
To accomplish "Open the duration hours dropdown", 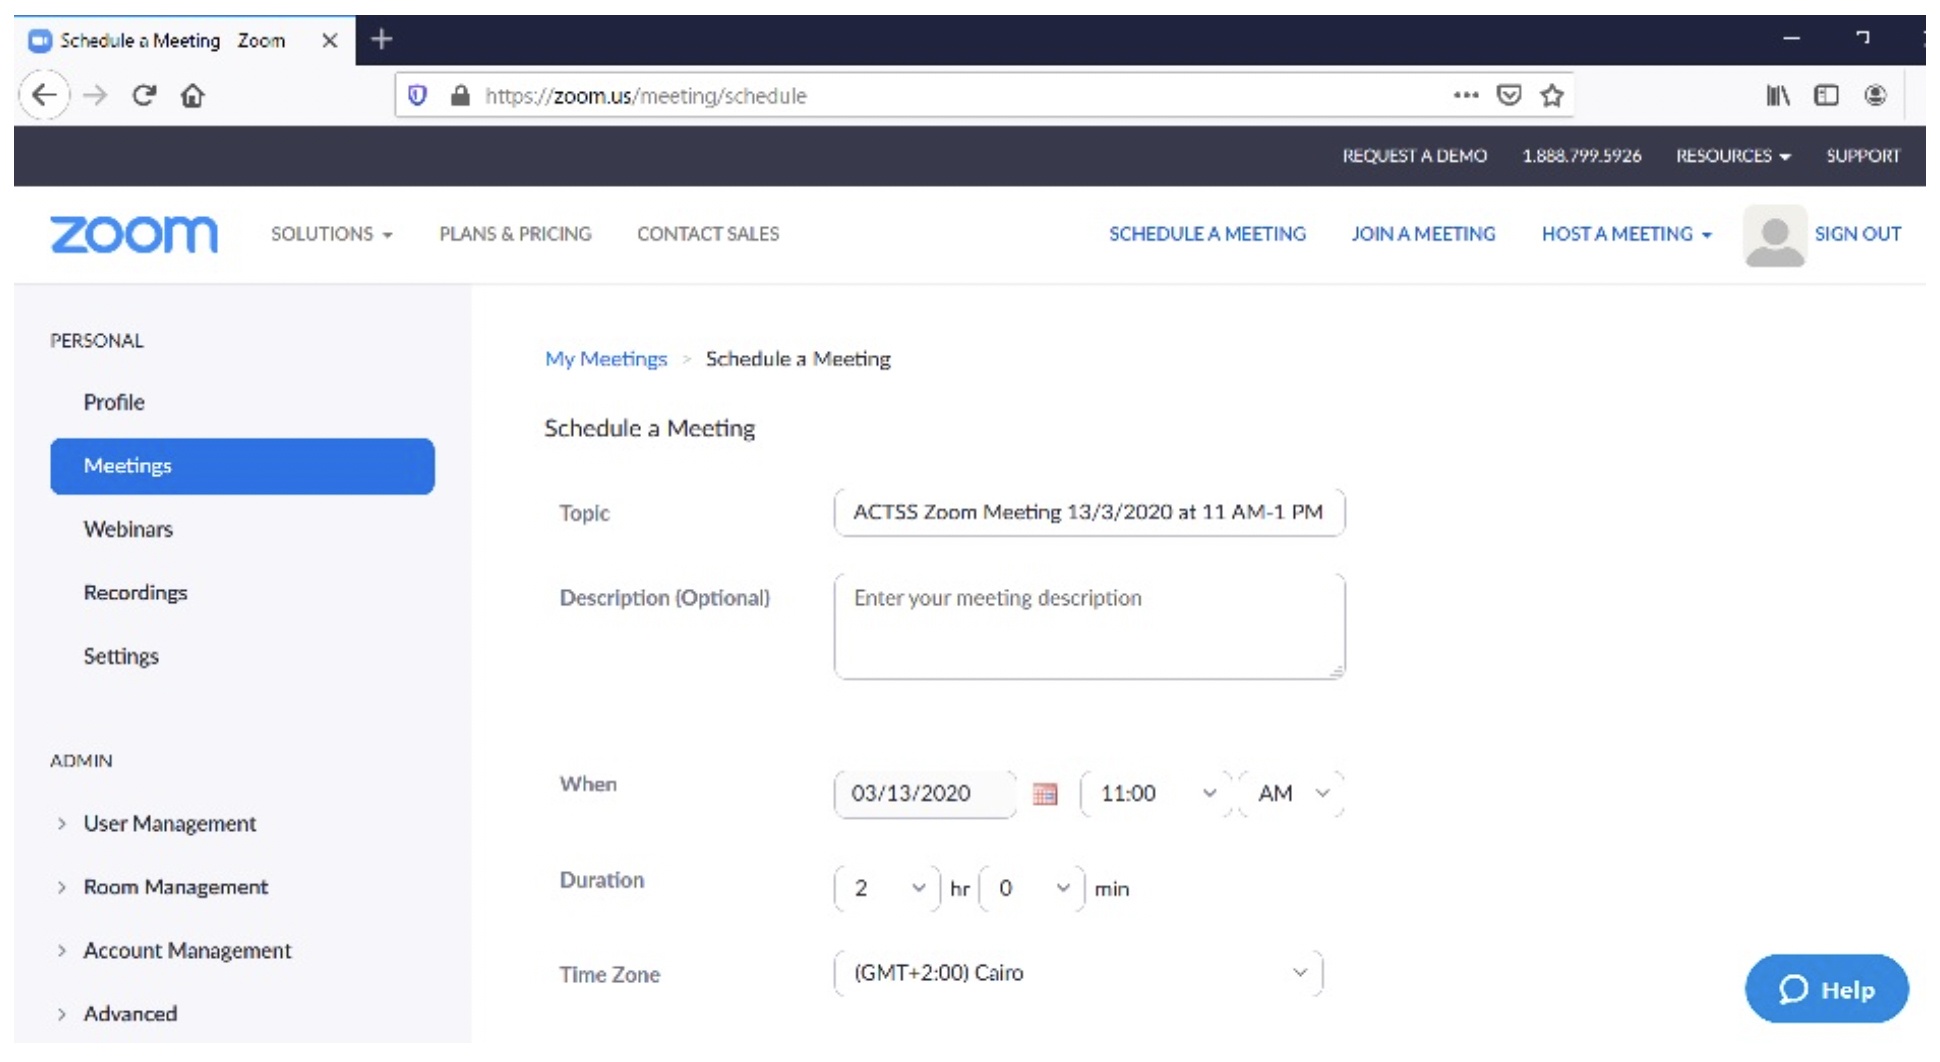I will 887,889.
